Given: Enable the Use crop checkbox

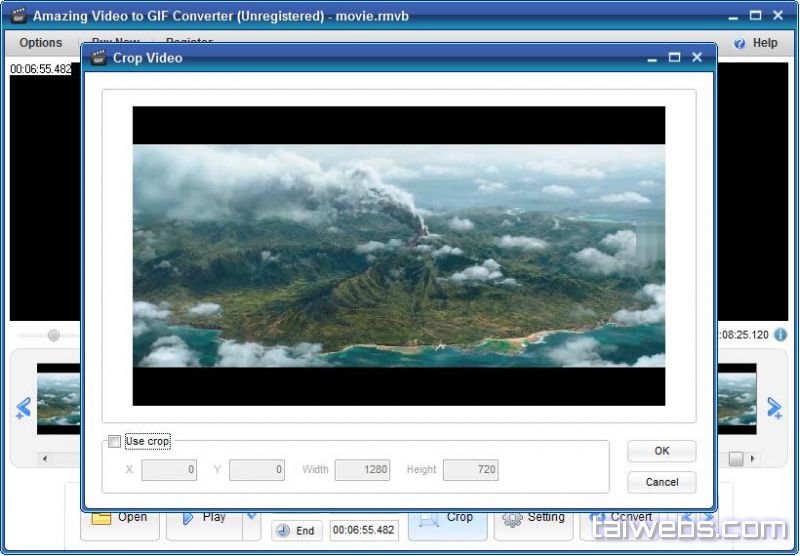Looking at the screenshot, I should tap(115, 441).
